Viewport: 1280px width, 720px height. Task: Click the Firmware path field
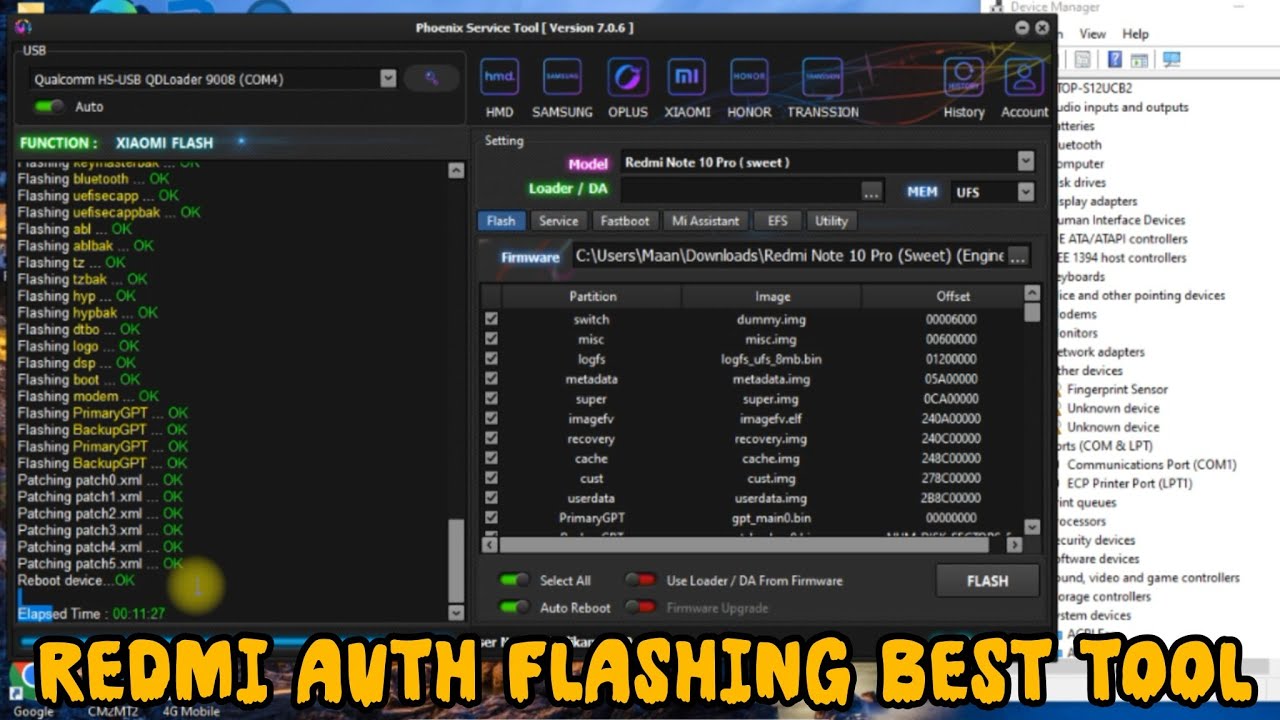click(789, 256)
